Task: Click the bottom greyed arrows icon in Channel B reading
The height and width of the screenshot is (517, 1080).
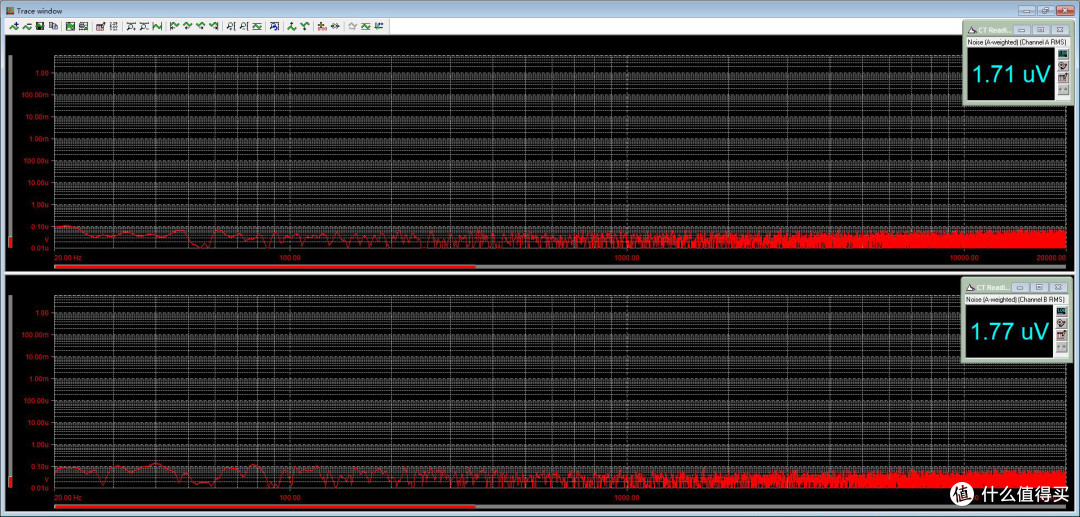Action: [x=1063, y=347]
